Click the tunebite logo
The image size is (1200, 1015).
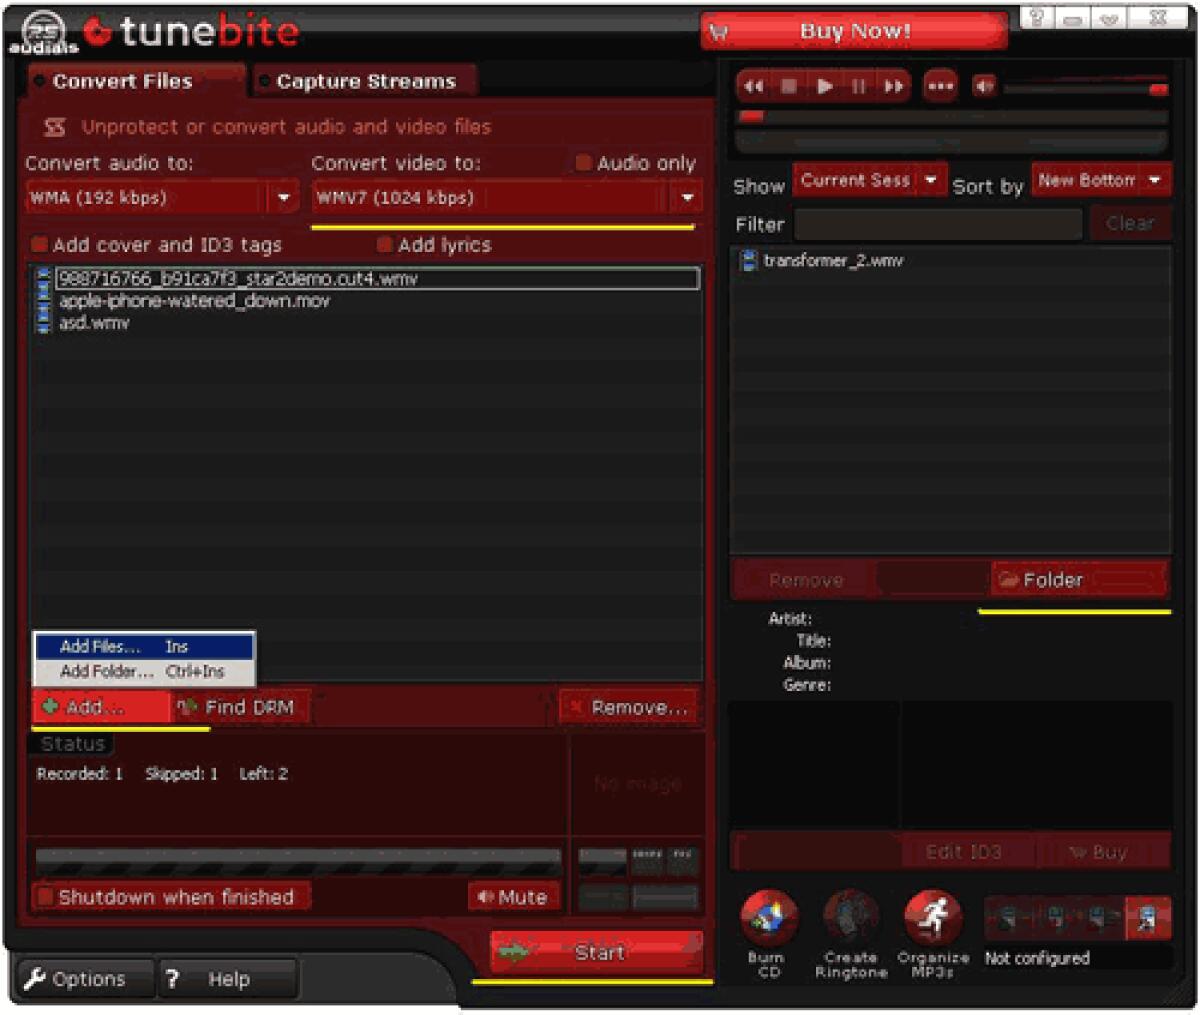point(190,32)
